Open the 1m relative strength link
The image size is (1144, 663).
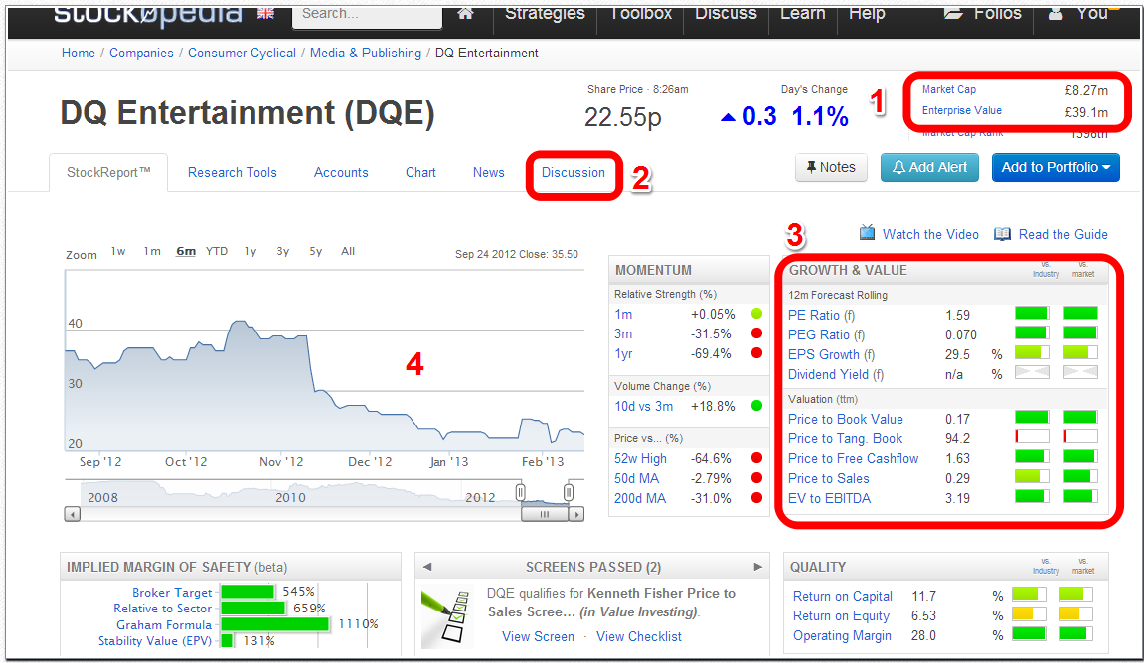(623, 314)
